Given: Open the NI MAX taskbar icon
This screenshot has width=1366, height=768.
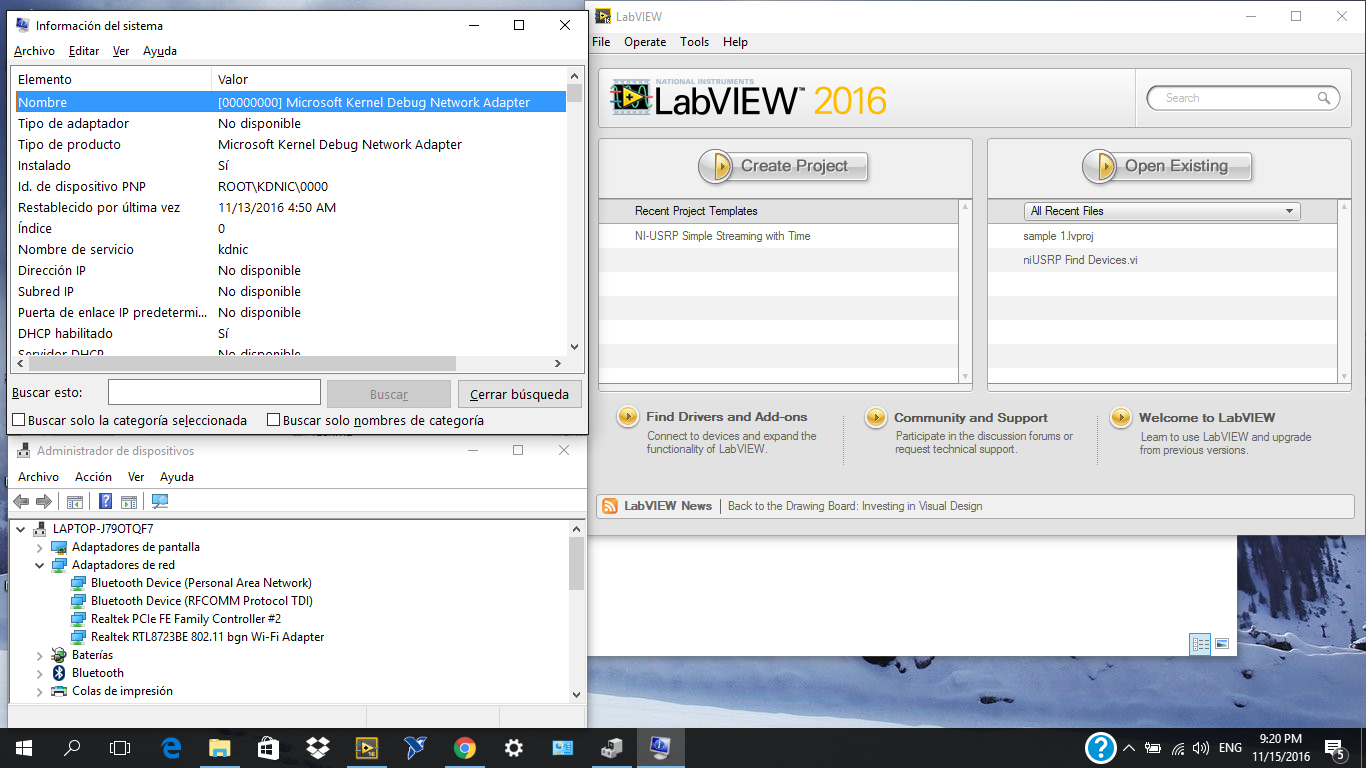Looking at the screenshot, I should point(416,747).
